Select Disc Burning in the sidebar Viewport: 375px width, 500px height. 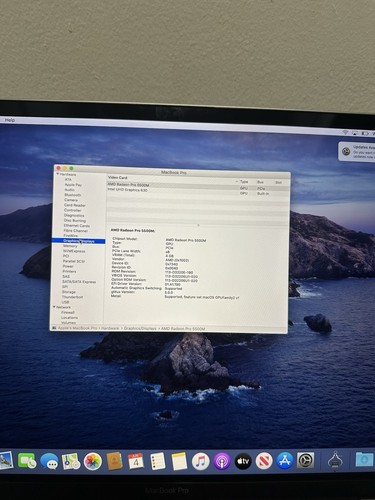[75, 220]
